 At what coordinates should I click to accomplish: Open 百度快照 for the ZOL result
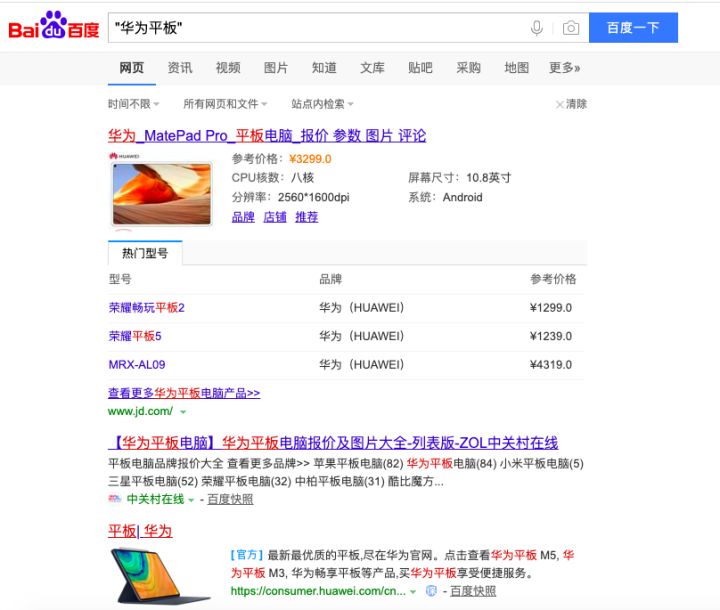(x=230, y=499)
